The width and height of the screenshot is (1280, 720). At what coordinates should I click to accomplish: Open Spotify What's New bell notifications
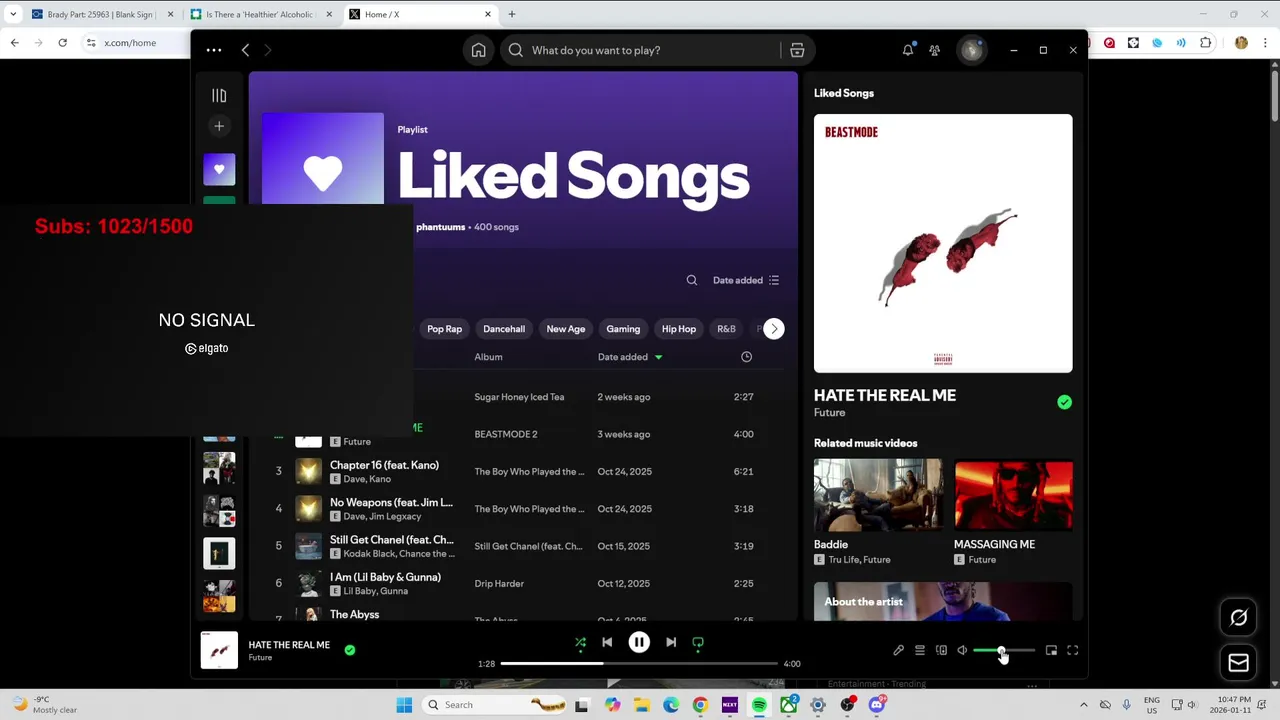point(908,50)
